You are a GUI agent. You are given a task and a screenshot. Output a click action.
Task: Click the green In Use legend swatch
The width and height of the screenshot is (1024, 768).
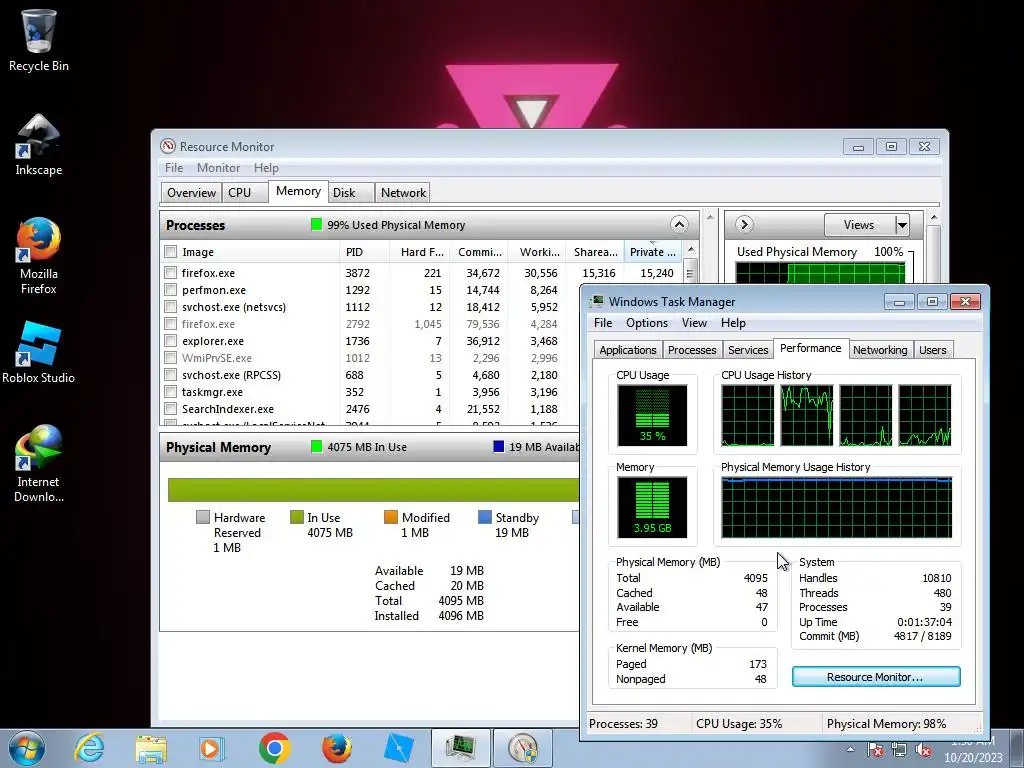pyautogui.click(x=296, y=517)
